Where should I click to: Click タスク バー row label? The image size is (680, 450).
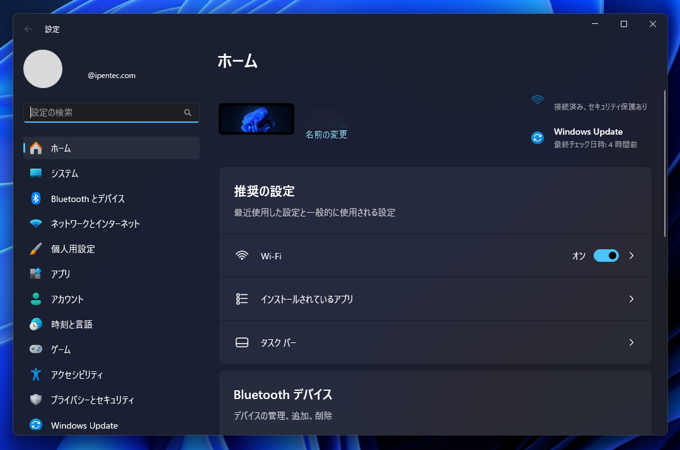[278, 343]
